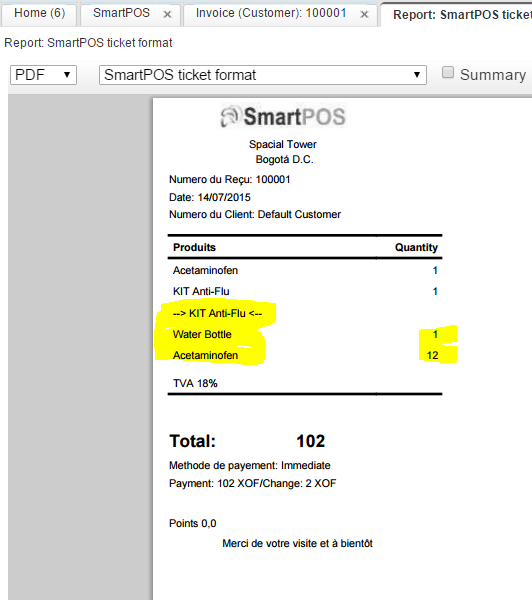The height and width of the screenshot is (600, 532).
Task: Click the 'Report: SmartPOS ticket format' heading
Action: (88, 43)
